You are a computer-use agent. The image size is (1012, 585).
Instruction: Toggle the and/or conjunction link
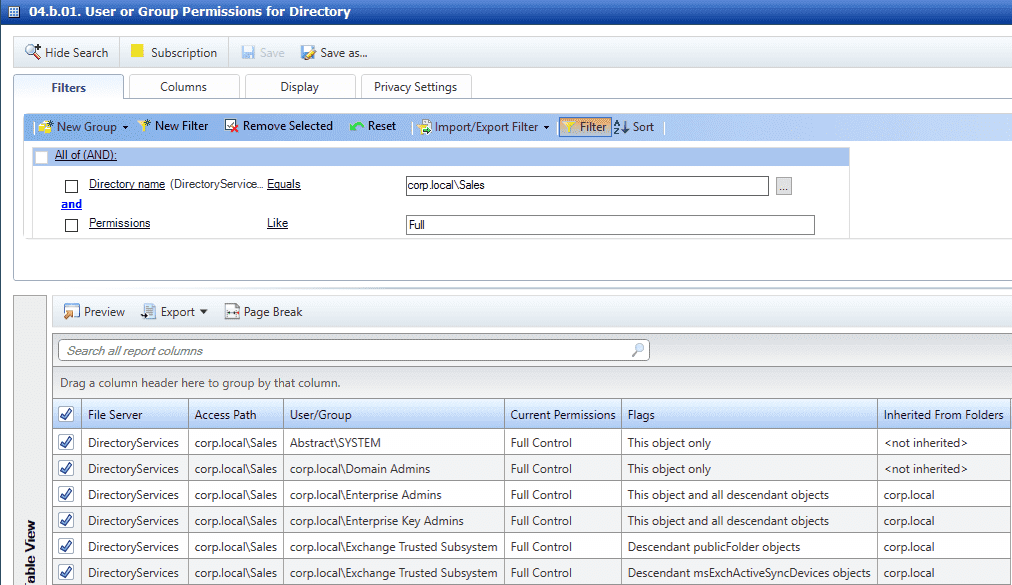click(71, 204)
